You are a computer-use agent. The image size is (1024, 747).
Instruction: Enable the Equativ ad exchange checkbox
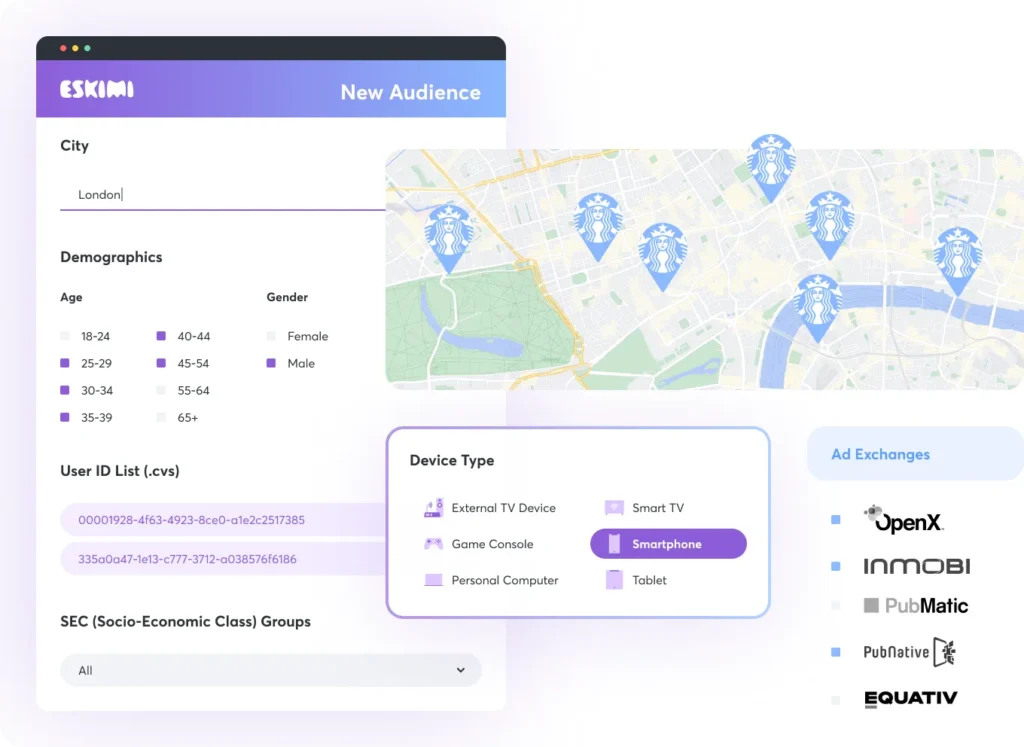tap(835, 700)
